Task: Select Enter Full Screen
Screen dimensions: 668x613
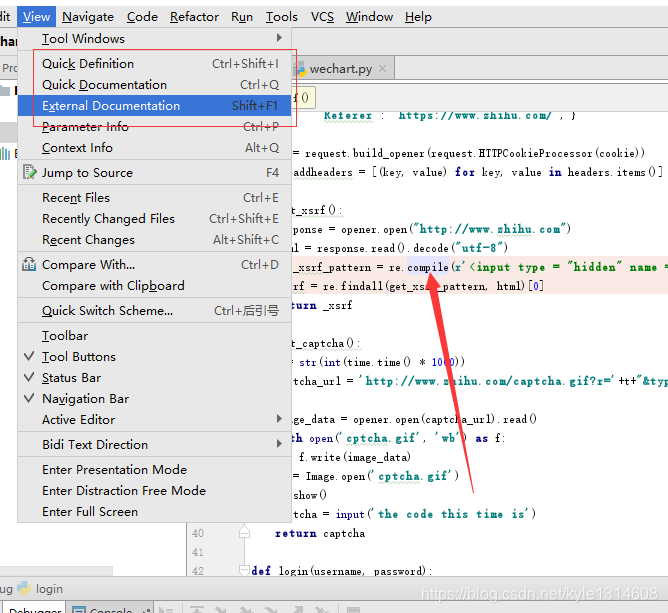Action: click(x=155, y=511)
